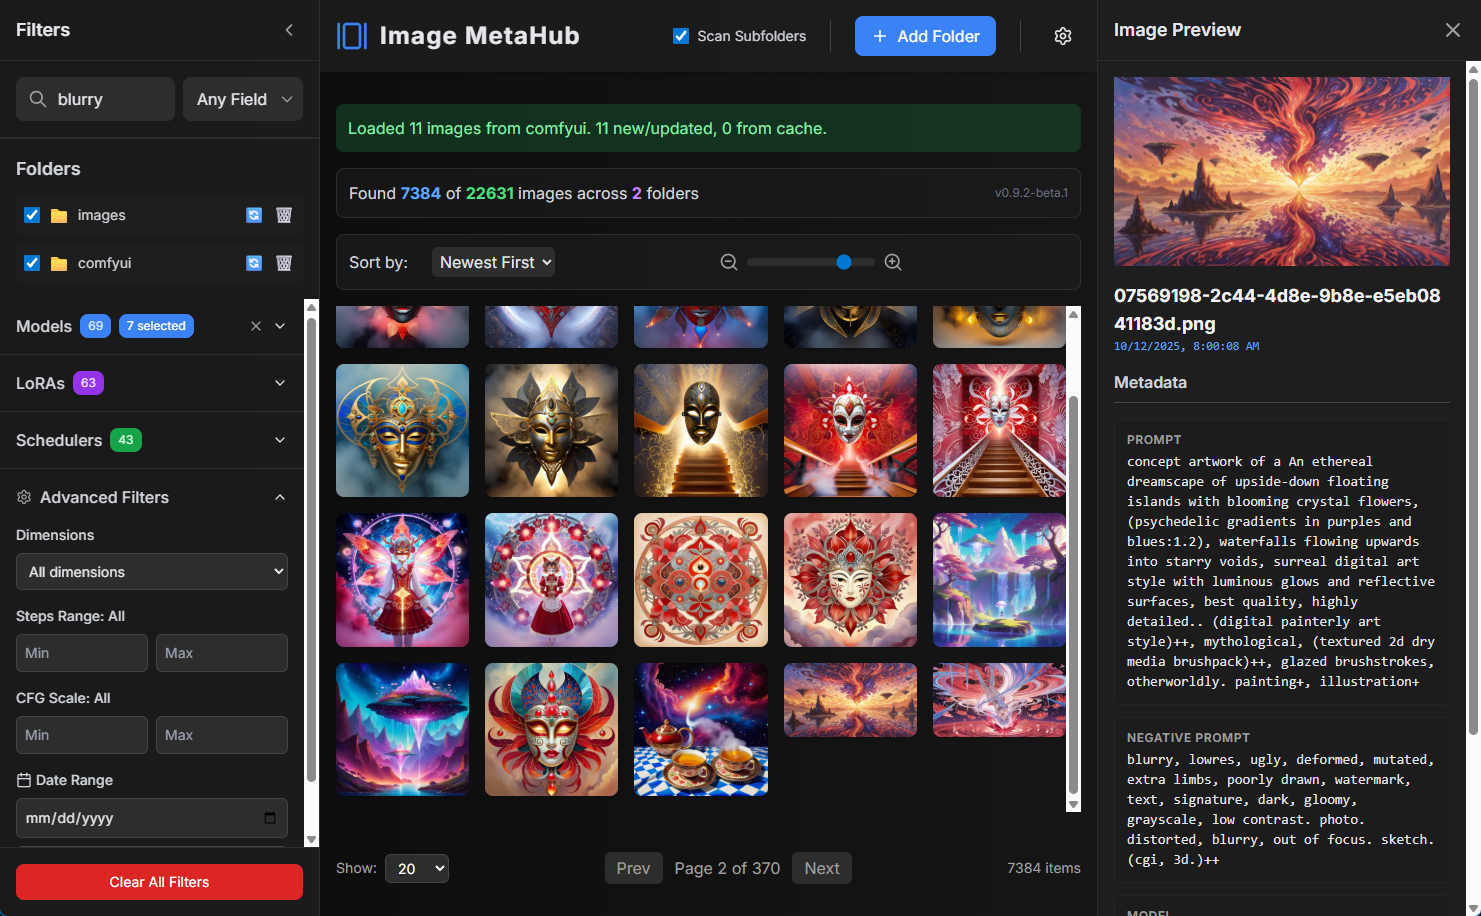Click the zoom out magnifier icon
Viewport: 1481px width, 916px height.
pyautogui.click(x=729, y=262)
